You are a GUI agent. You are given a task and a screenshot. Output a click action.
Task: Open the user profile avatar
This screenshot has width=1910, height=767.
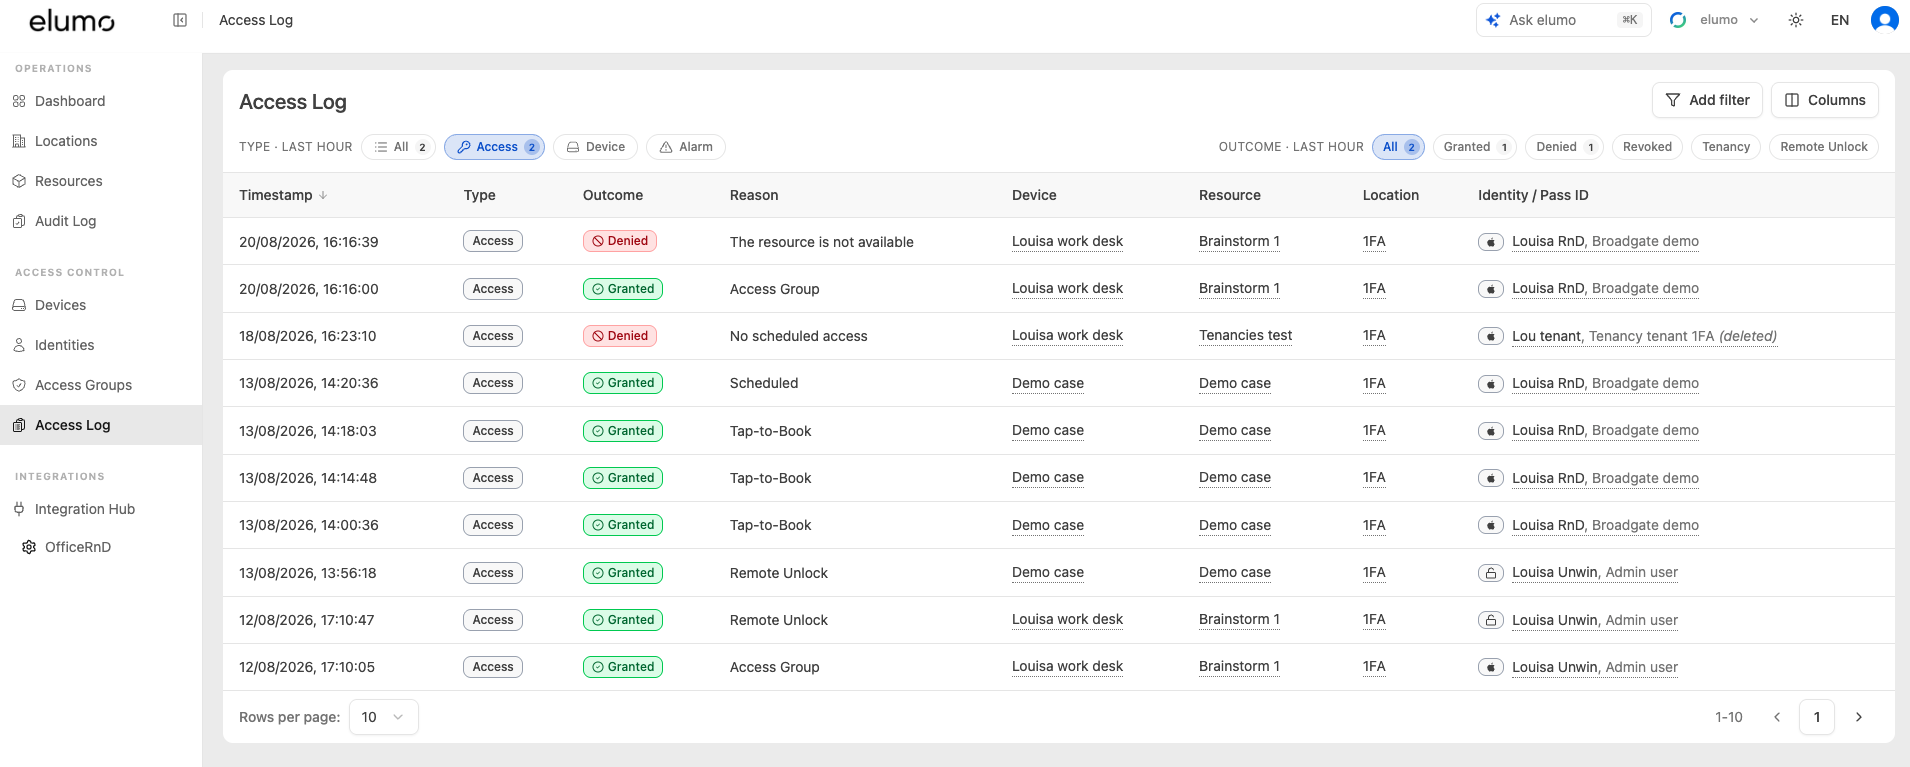(1884, 20)
